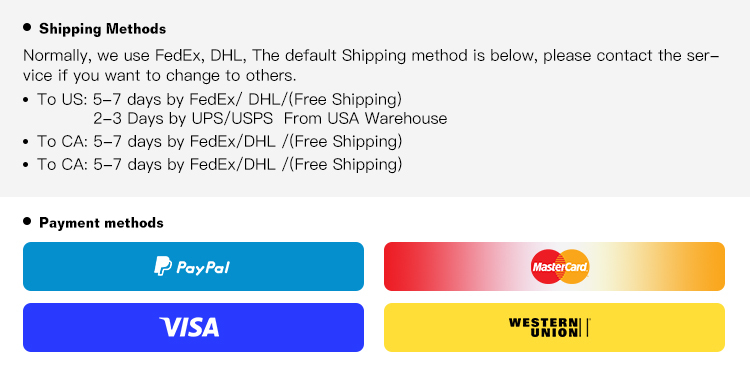Click the first "To CA" shipping line

tap(220, 142)
